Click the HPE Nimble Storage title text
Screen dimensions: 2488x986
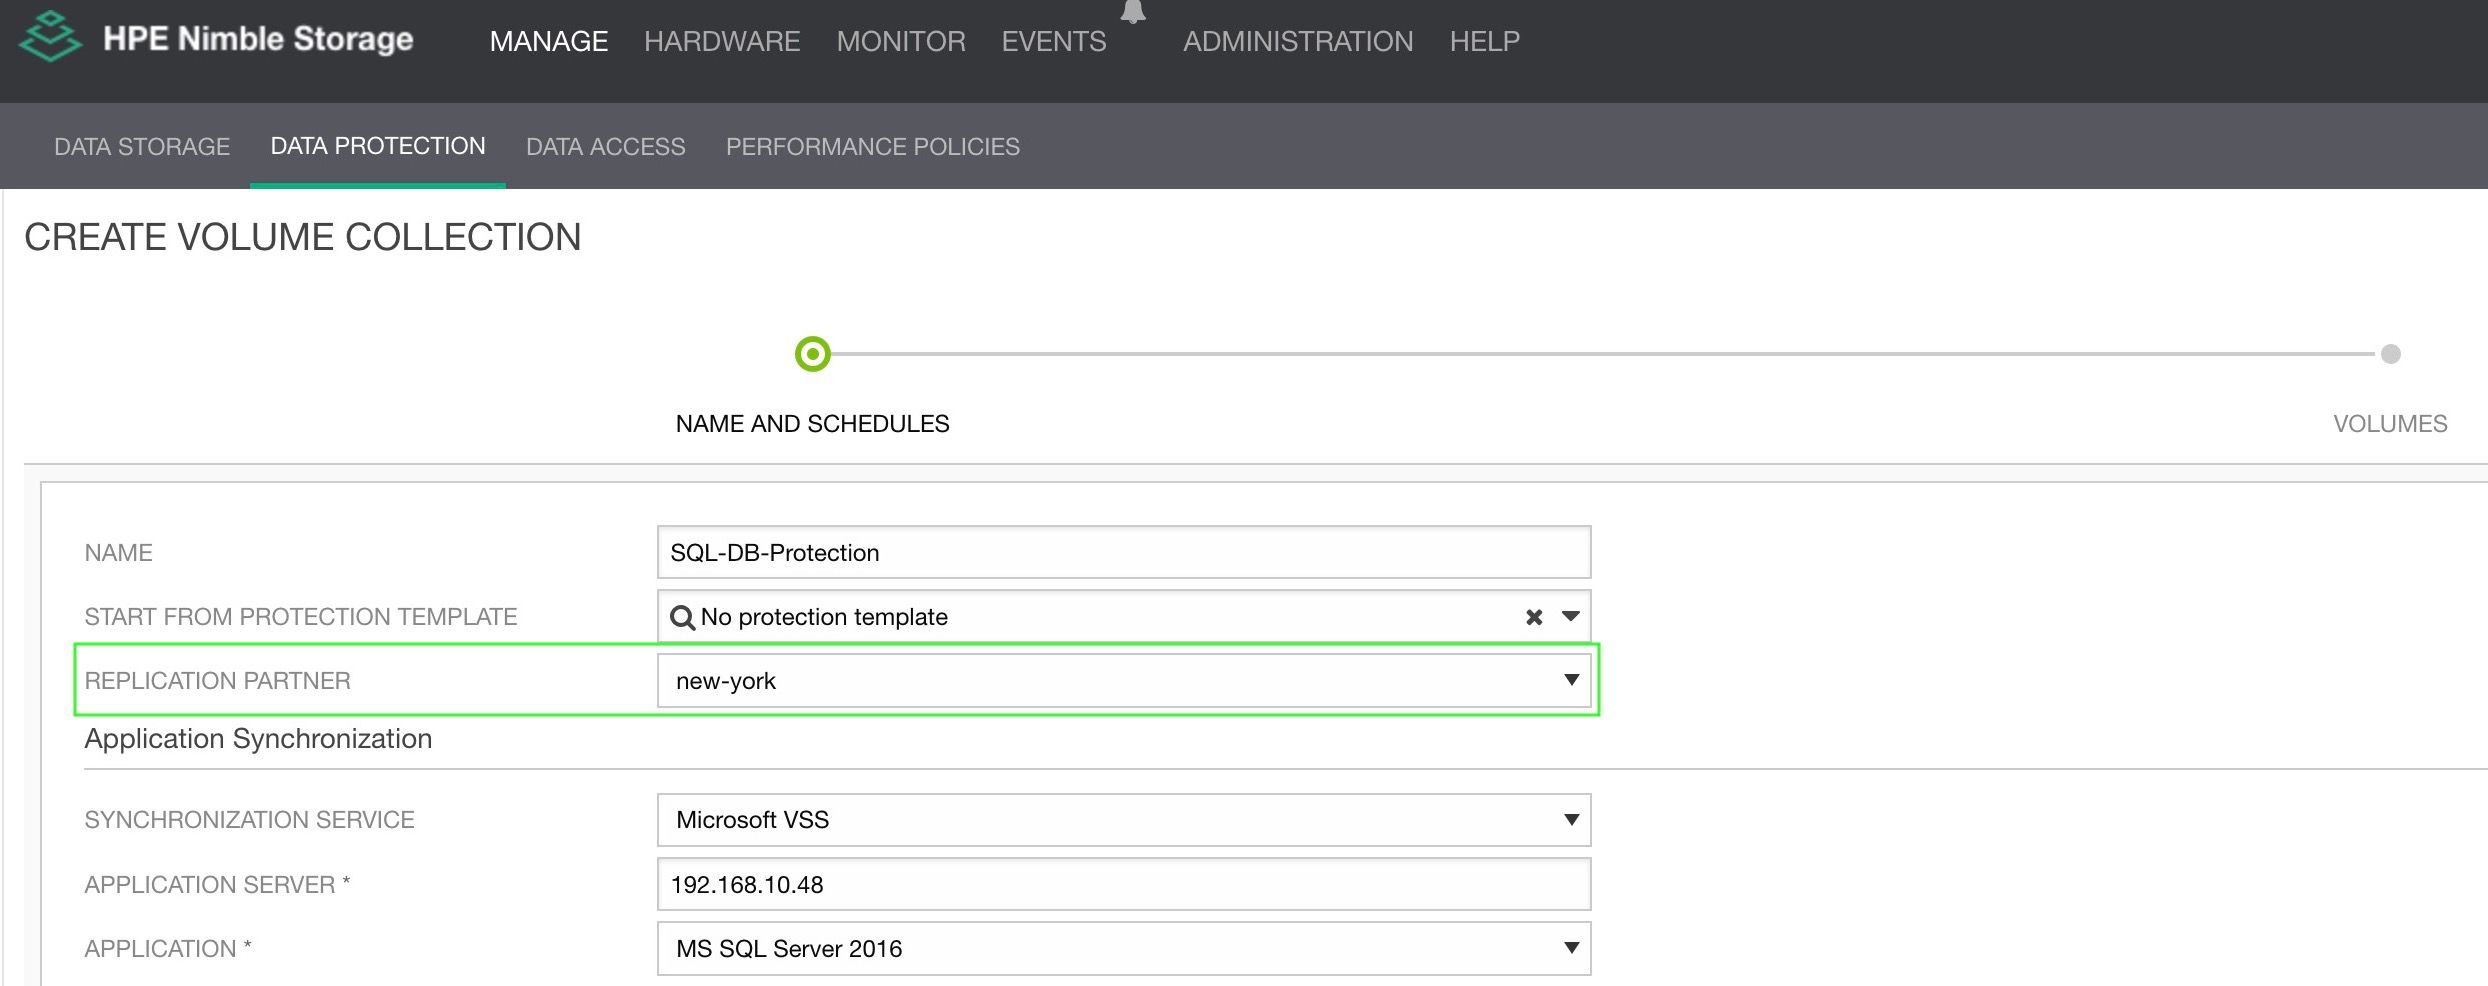coord(258,38)
